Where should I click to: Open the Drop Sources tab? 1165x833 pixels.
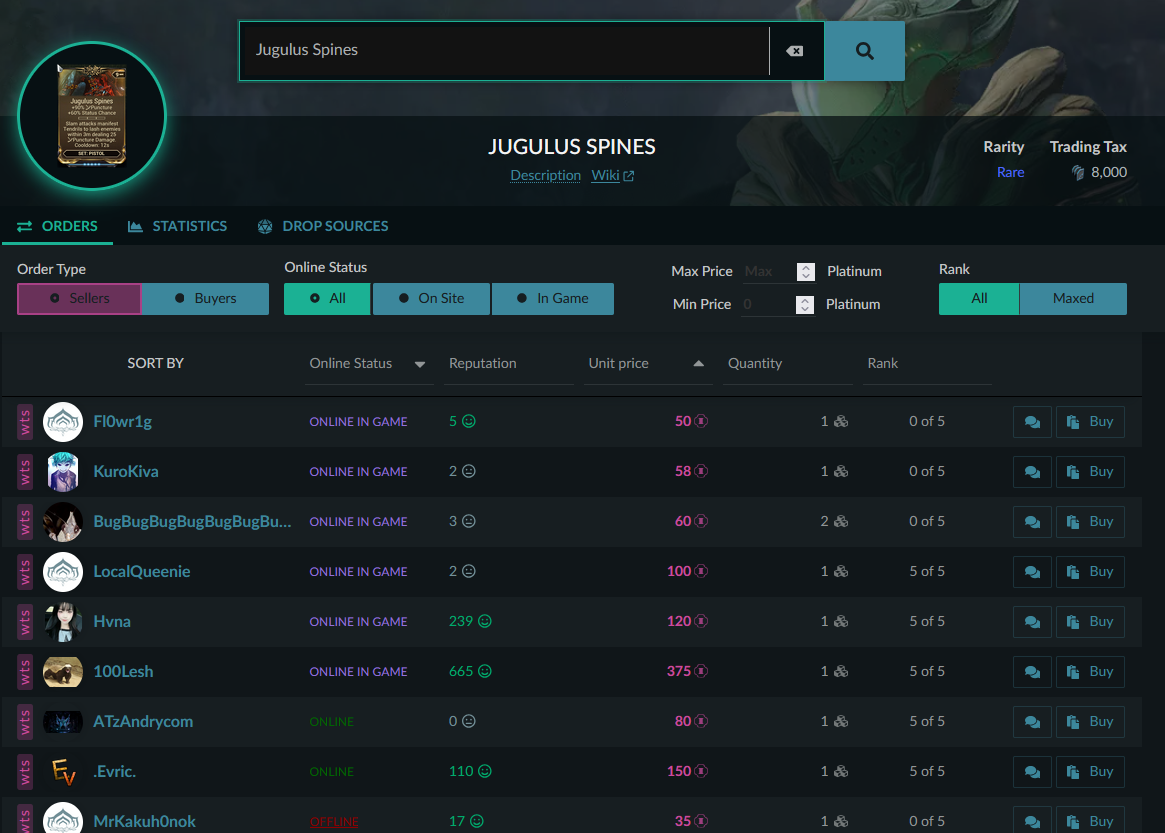coord(322,226)
